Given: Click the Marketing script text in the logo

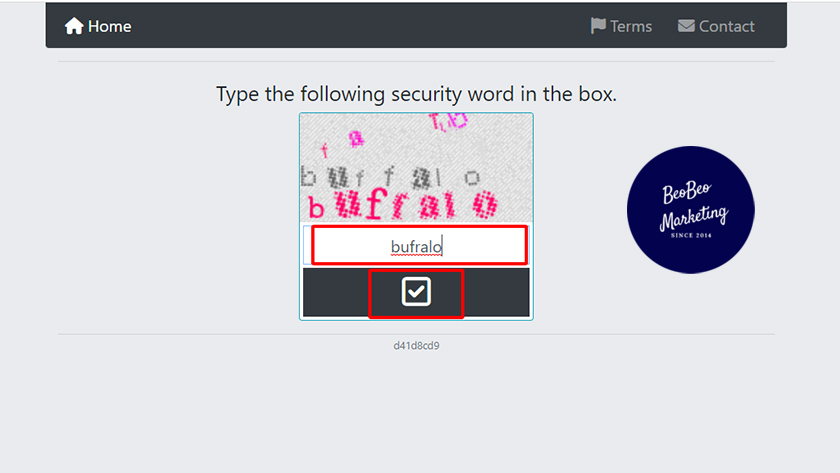Looking at the screenshot, I should (x=693, y=217).
